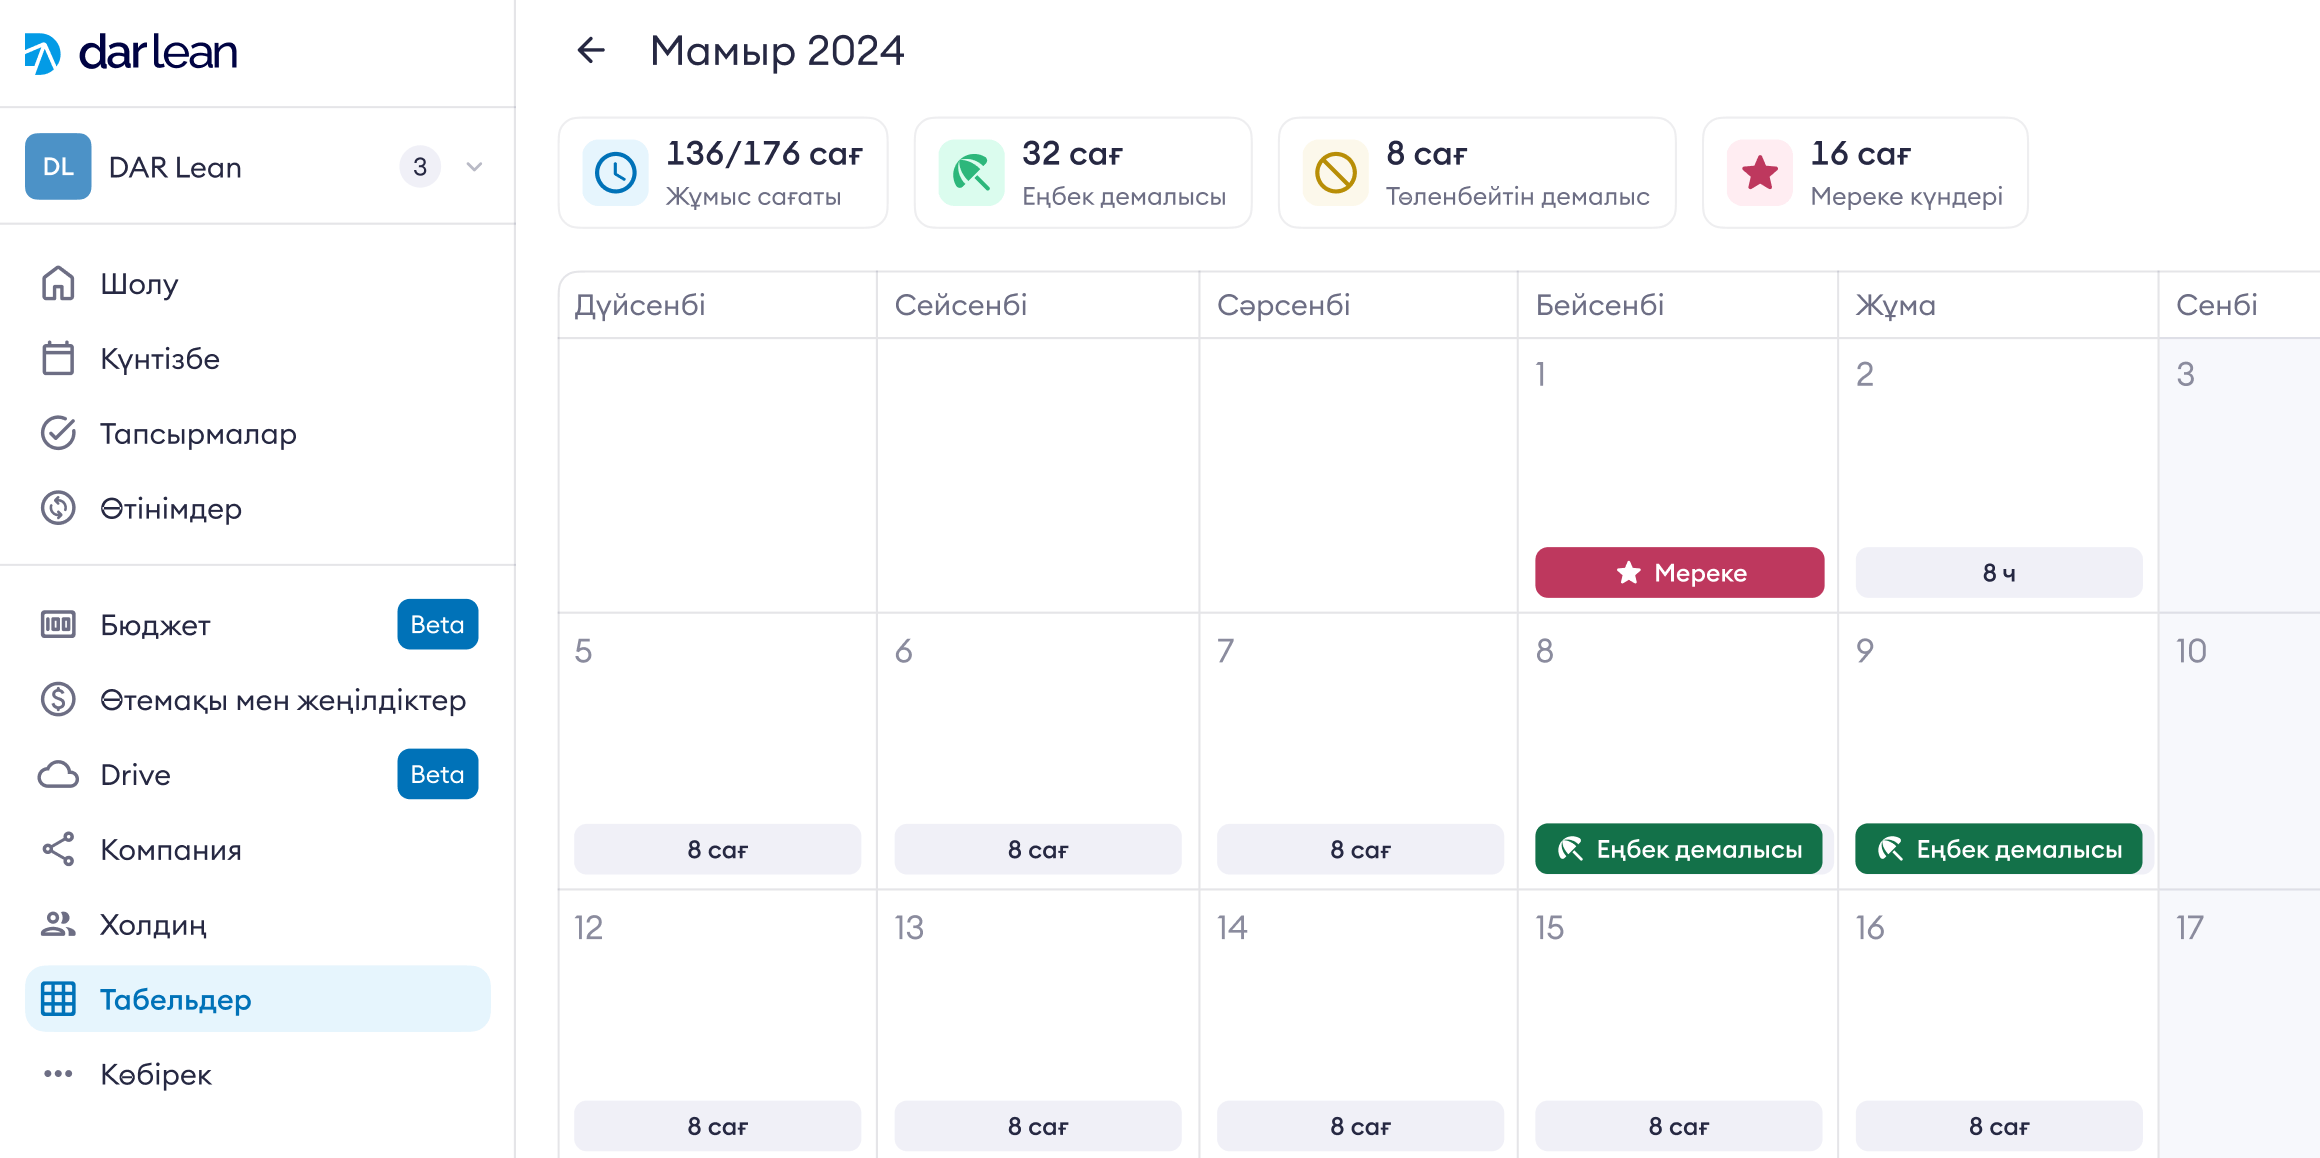Click the Мереке holiday badge on May 1
Screen dimensions: 2320x1158
point(1680,573)
